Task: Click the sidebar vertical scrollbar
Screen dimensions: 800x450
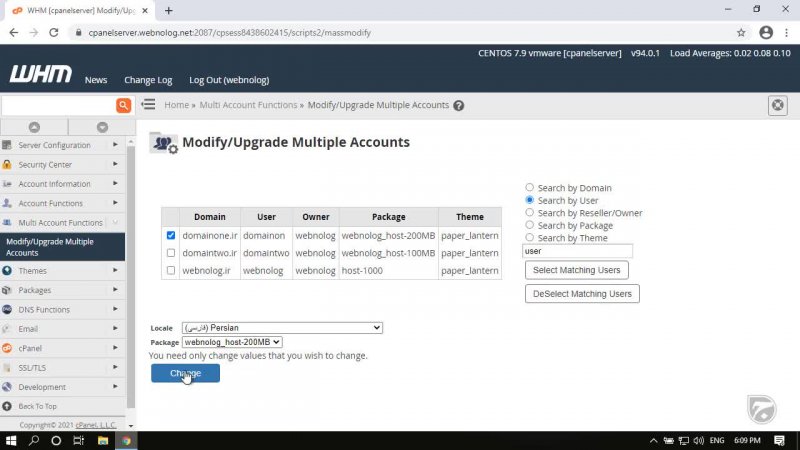Action: pos(131,278)
